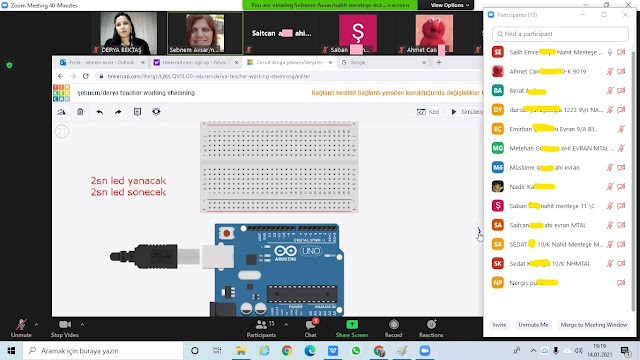Open the Zoom icon in the taskbar
The image size is (640, 360).
tap(424, 351)
